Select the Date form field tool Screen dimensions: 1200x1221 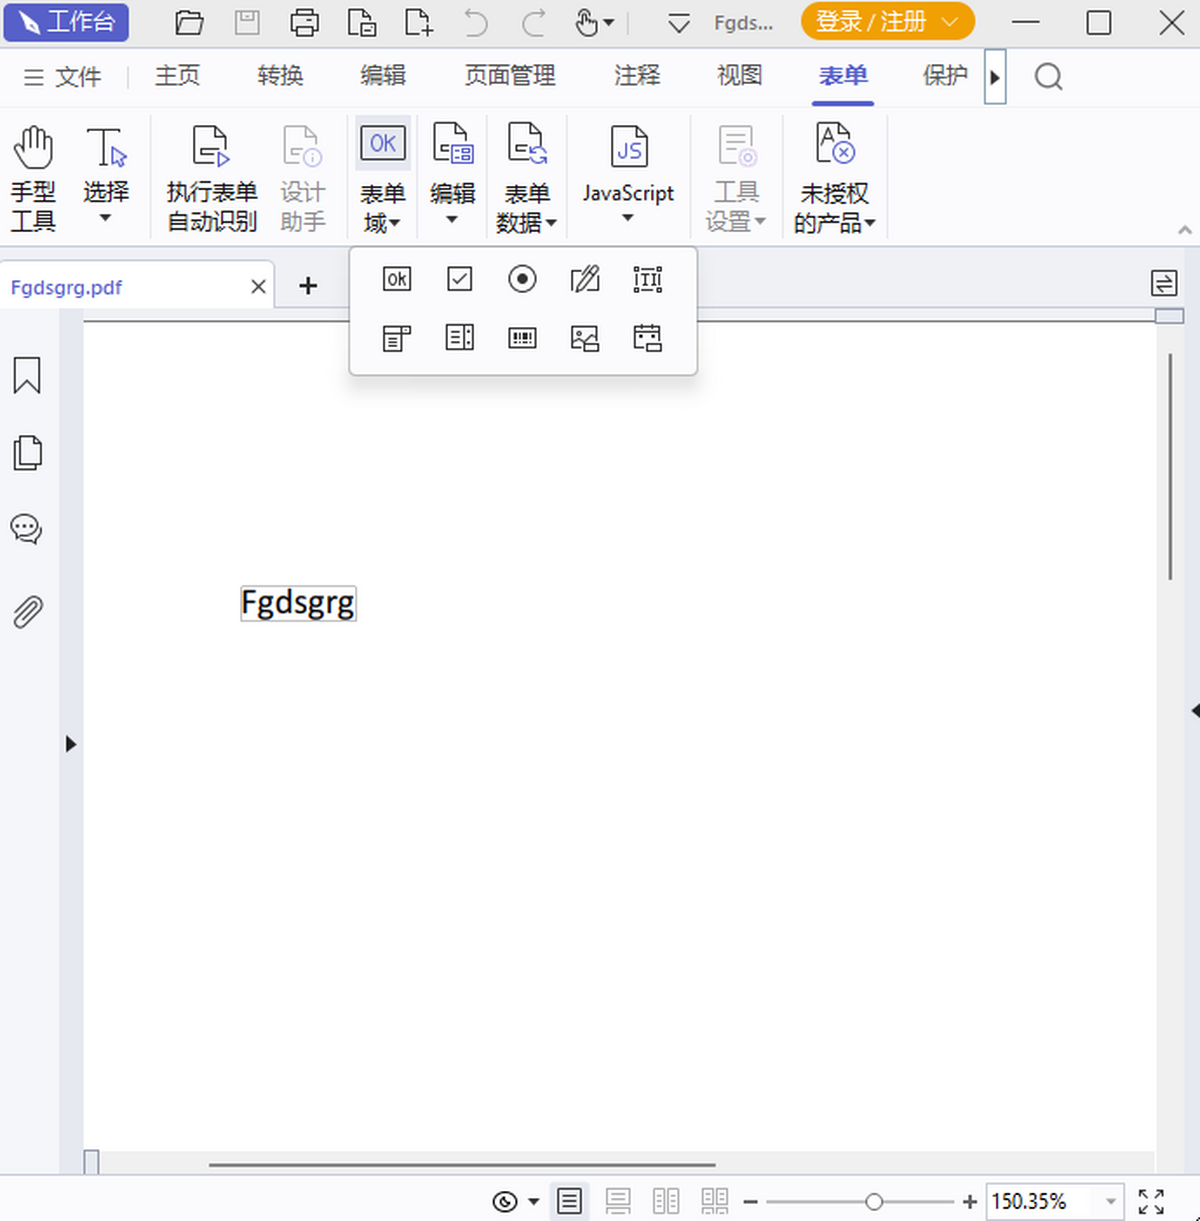[x=647, y=337]
